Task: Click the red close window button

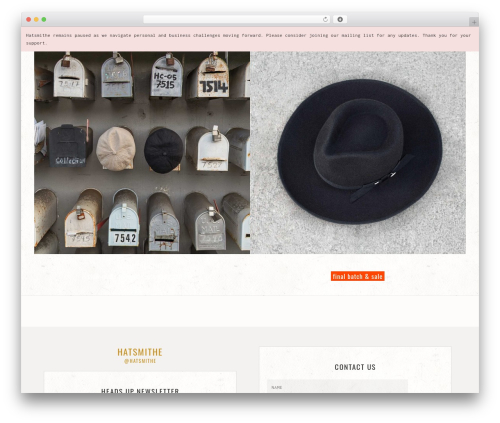Action: click(x=29, y=20)
